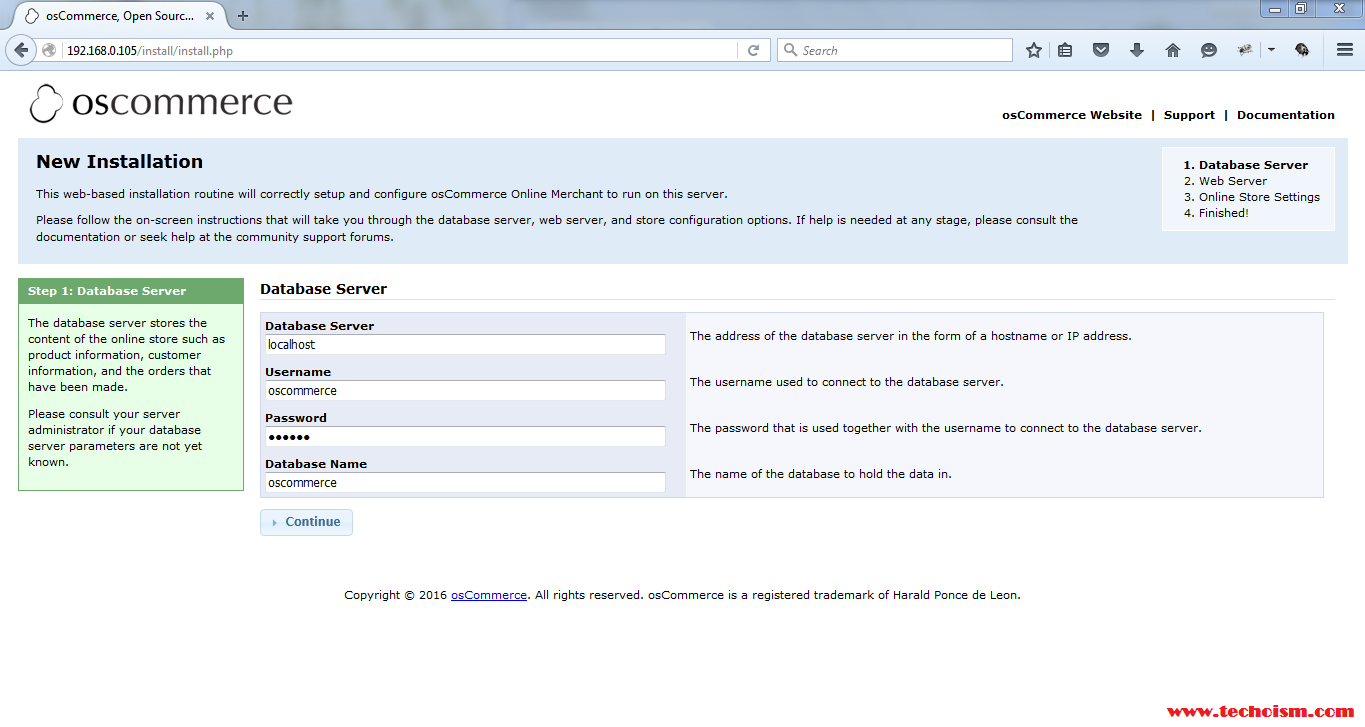
Task: Click the Username input field
Action: (x=465, y=390)
